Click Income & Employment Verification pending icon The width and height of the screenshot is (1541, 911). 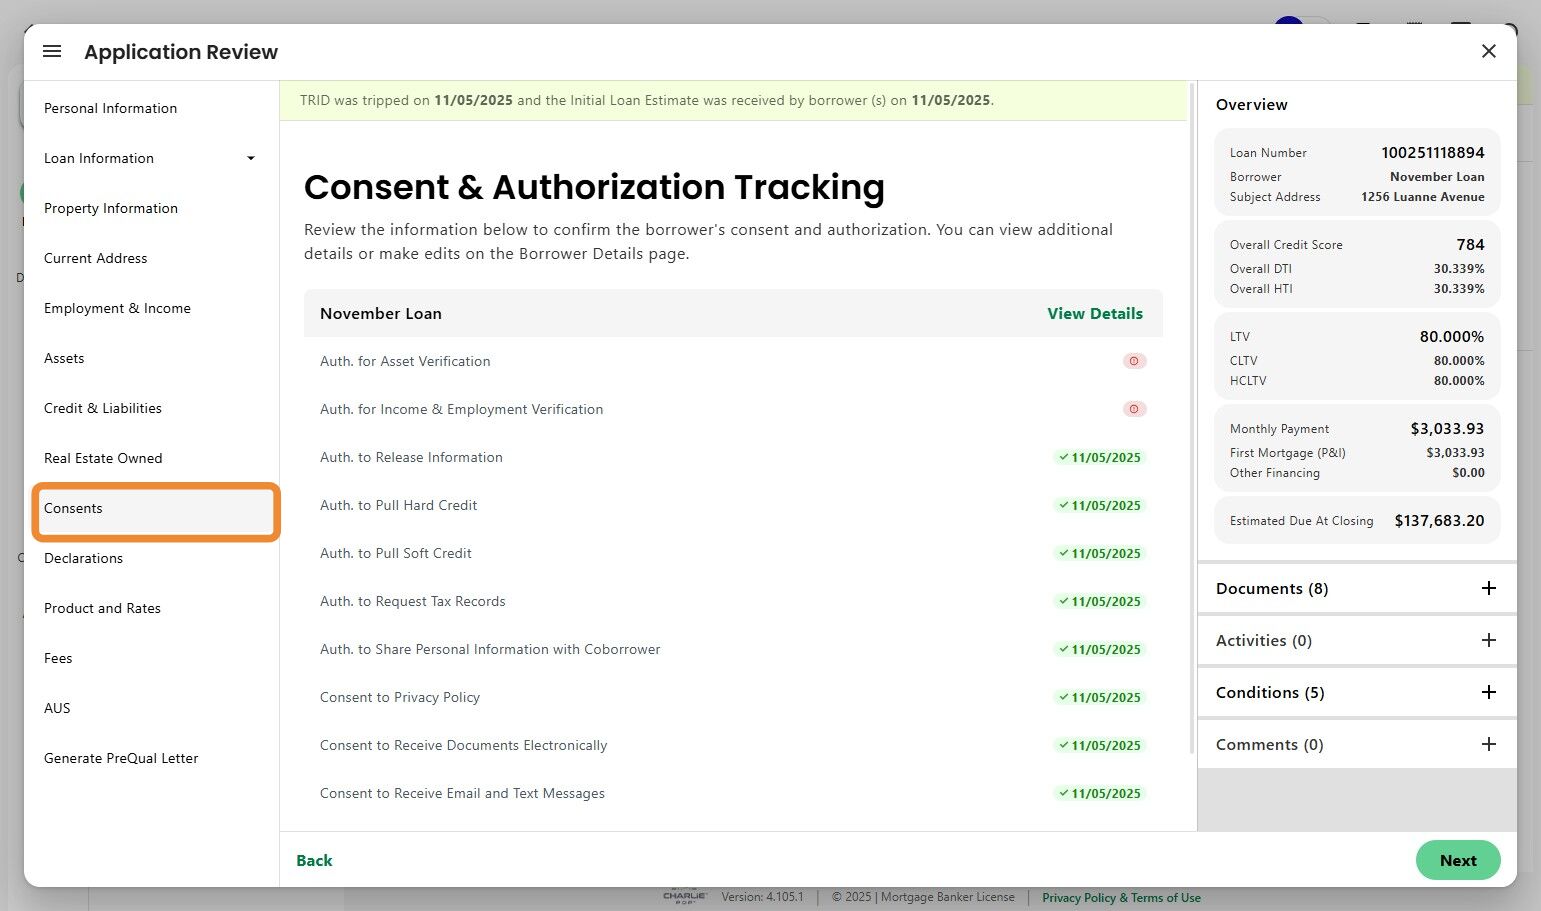click(x=1134, y=409)
